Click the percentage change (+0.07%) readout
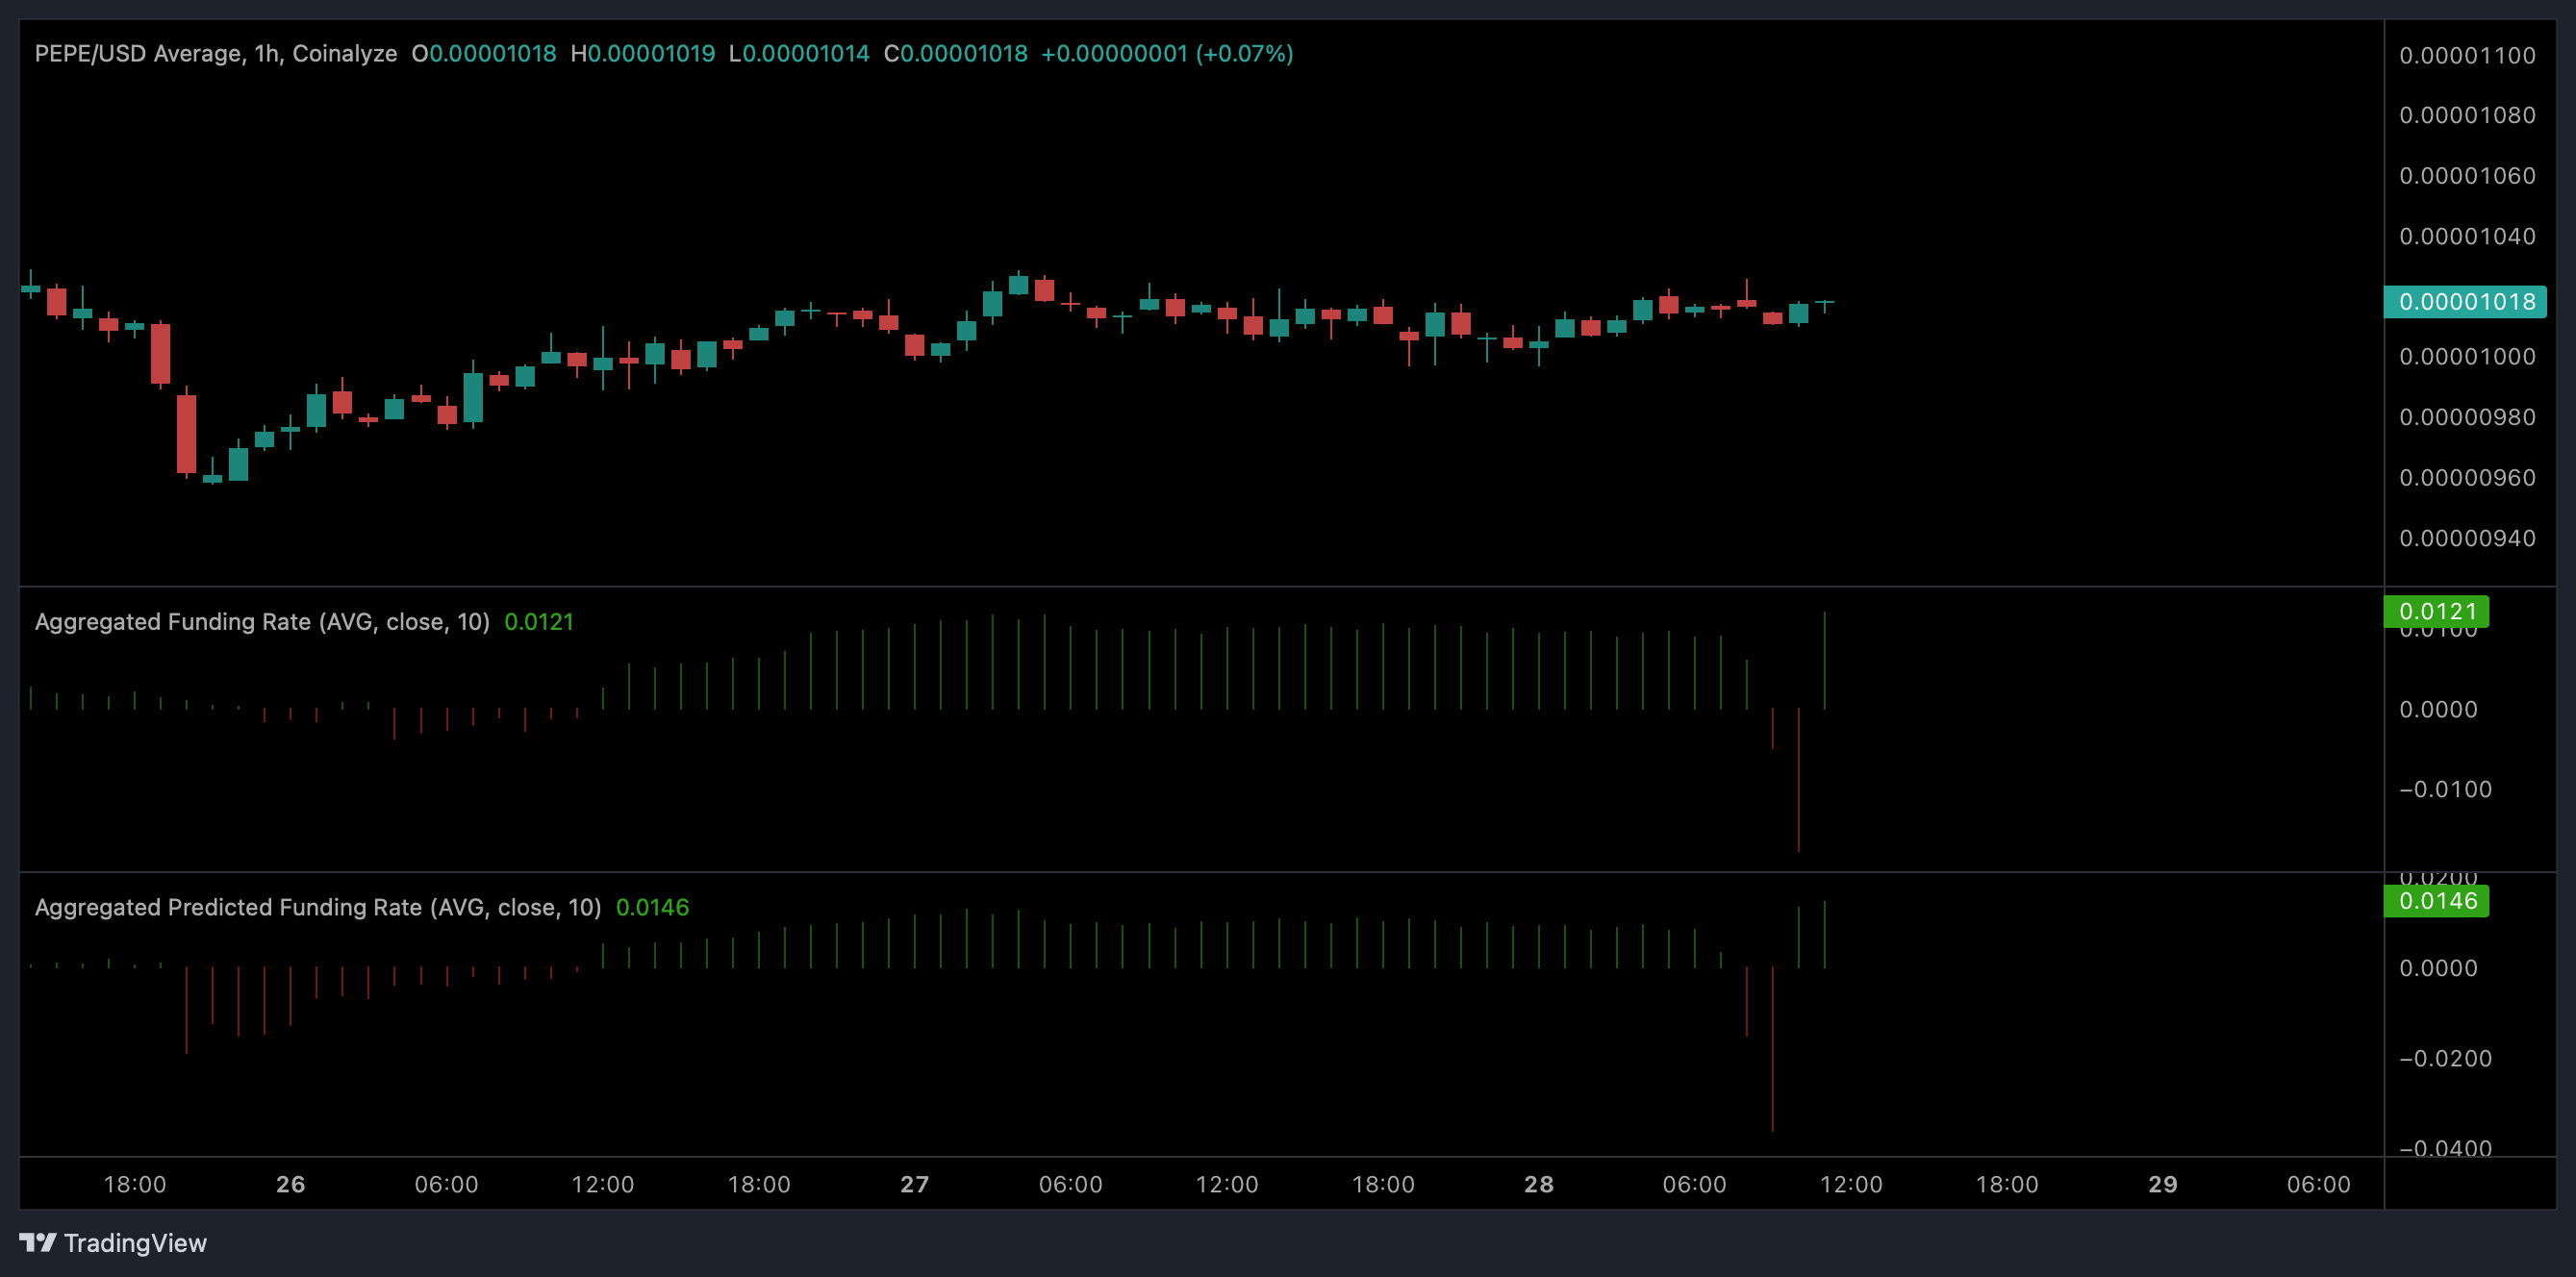The image size is (2576, 1277). tap(1243, 53)
